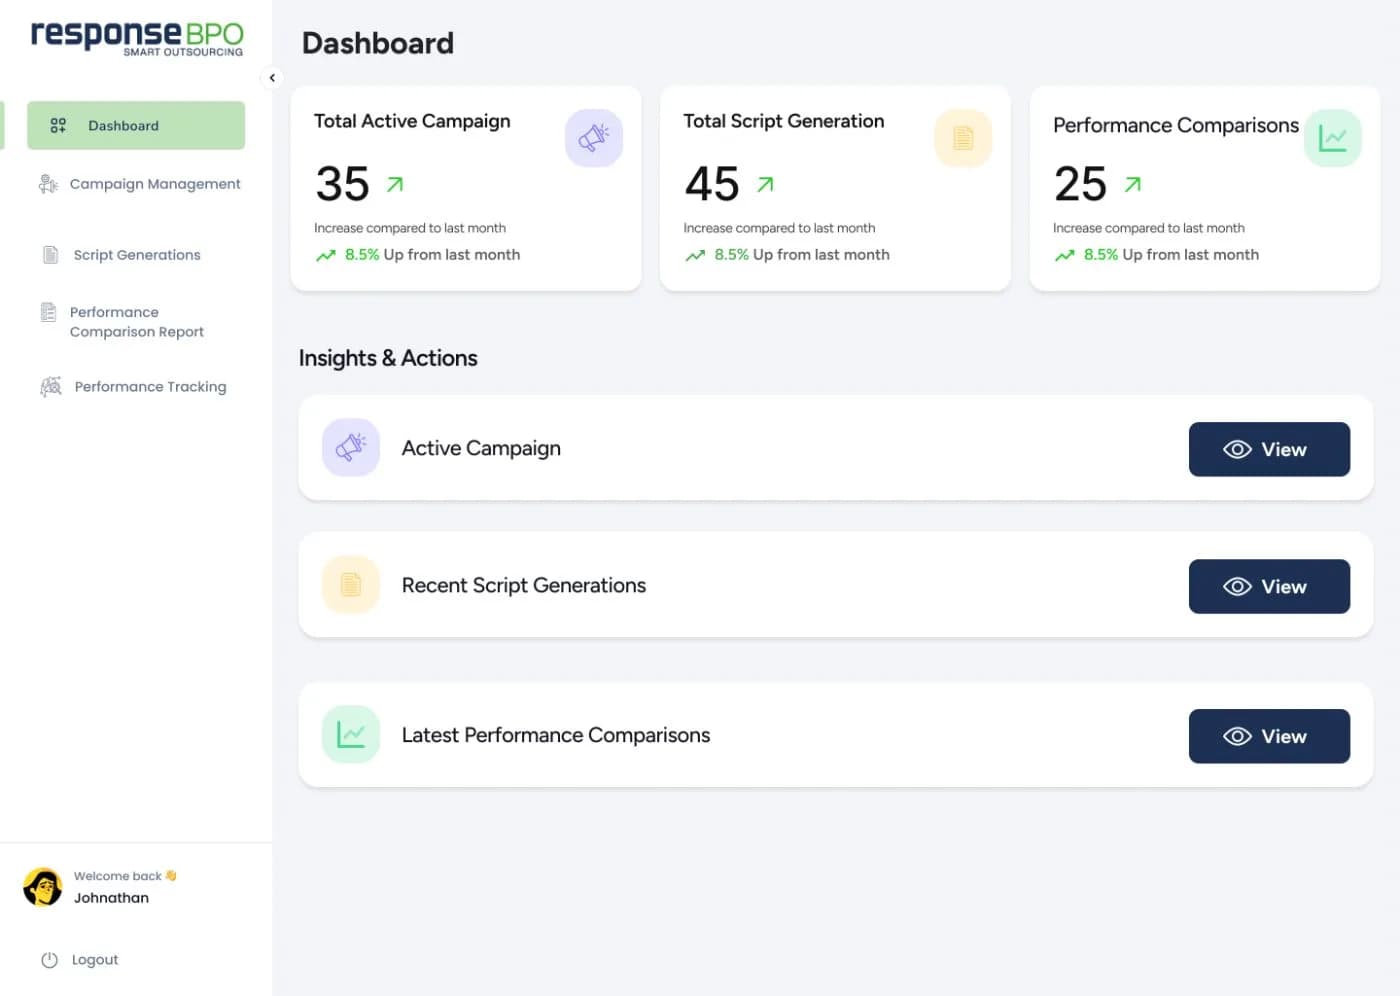
Task: Click the chart icon in Performance Comparisons card
Action: point(1333,138)
